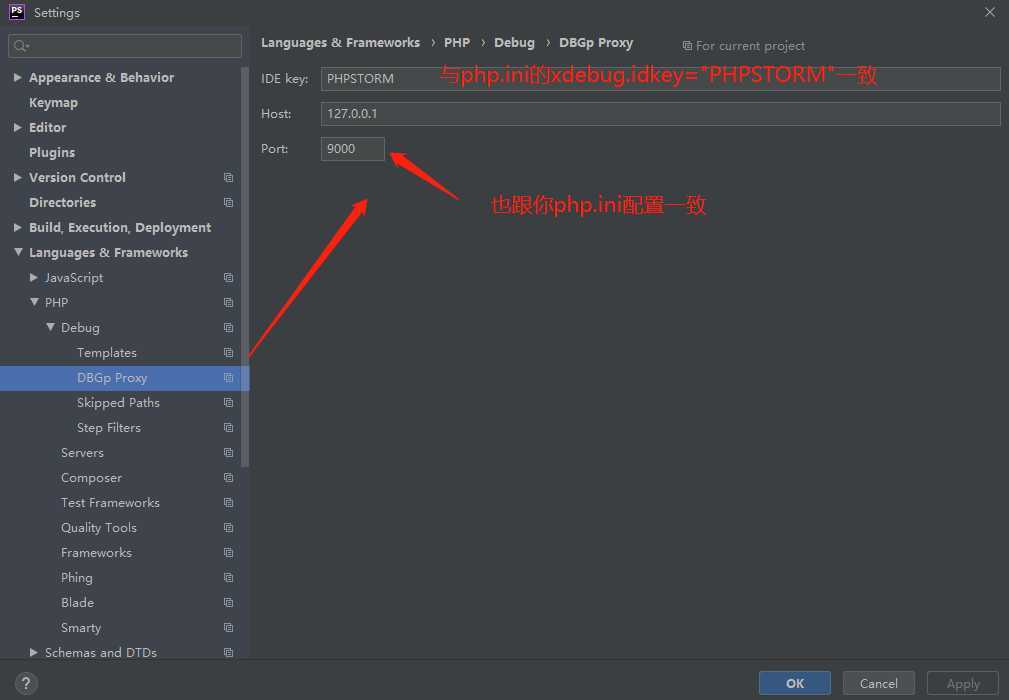Click the project-level icon beside Templates
Screen dimensions: 1009x700
[x=228, y=353]
